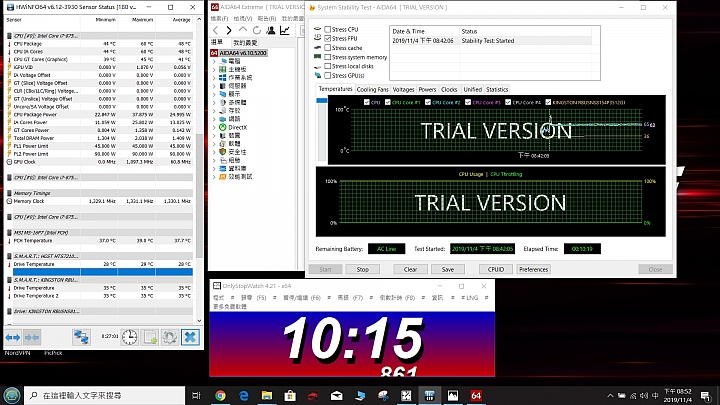The height and width of the screenshot is (405, 720).
Task: Open AIDA64 user profile icon
Action: (271, 30)
